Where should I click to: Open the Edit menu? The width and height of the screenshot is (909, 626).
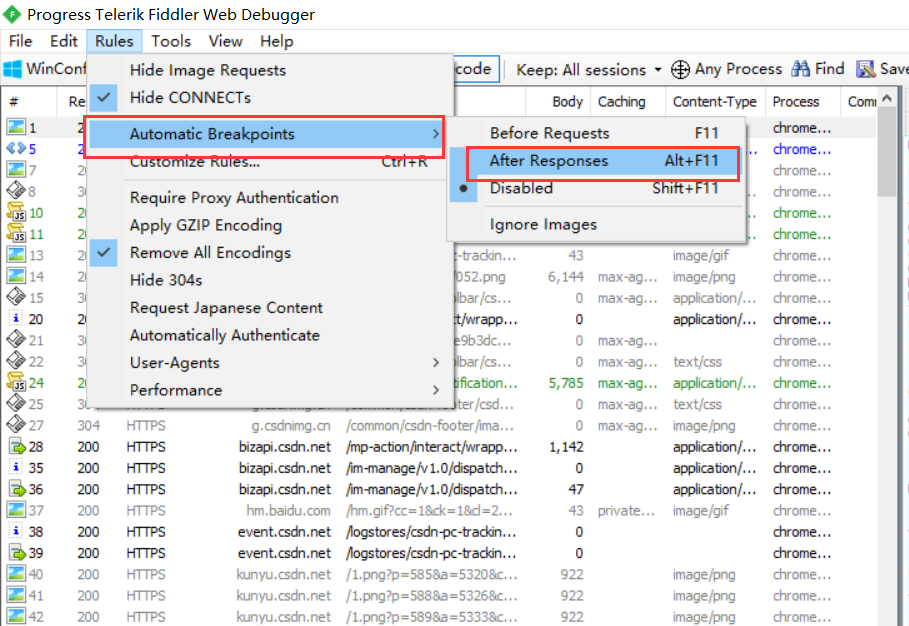pos(64,41)
